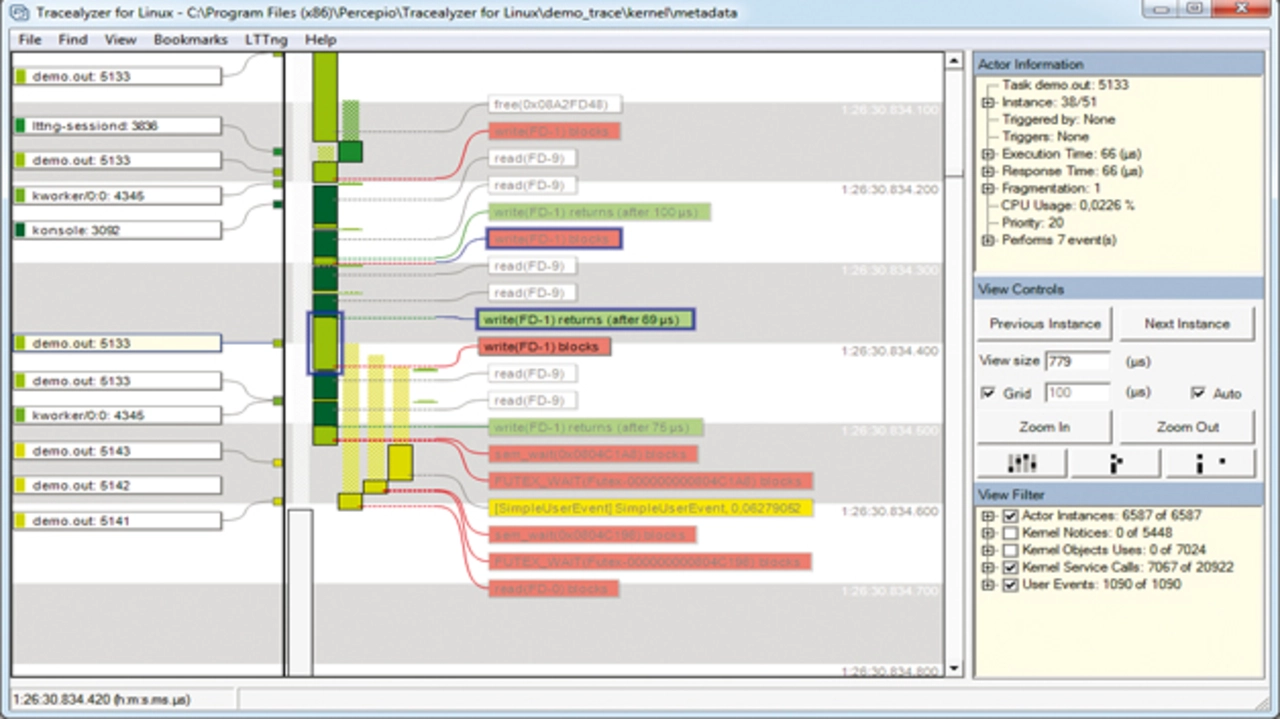
Task: Click the sliders-style view mode icon button
Action: 1021,463
